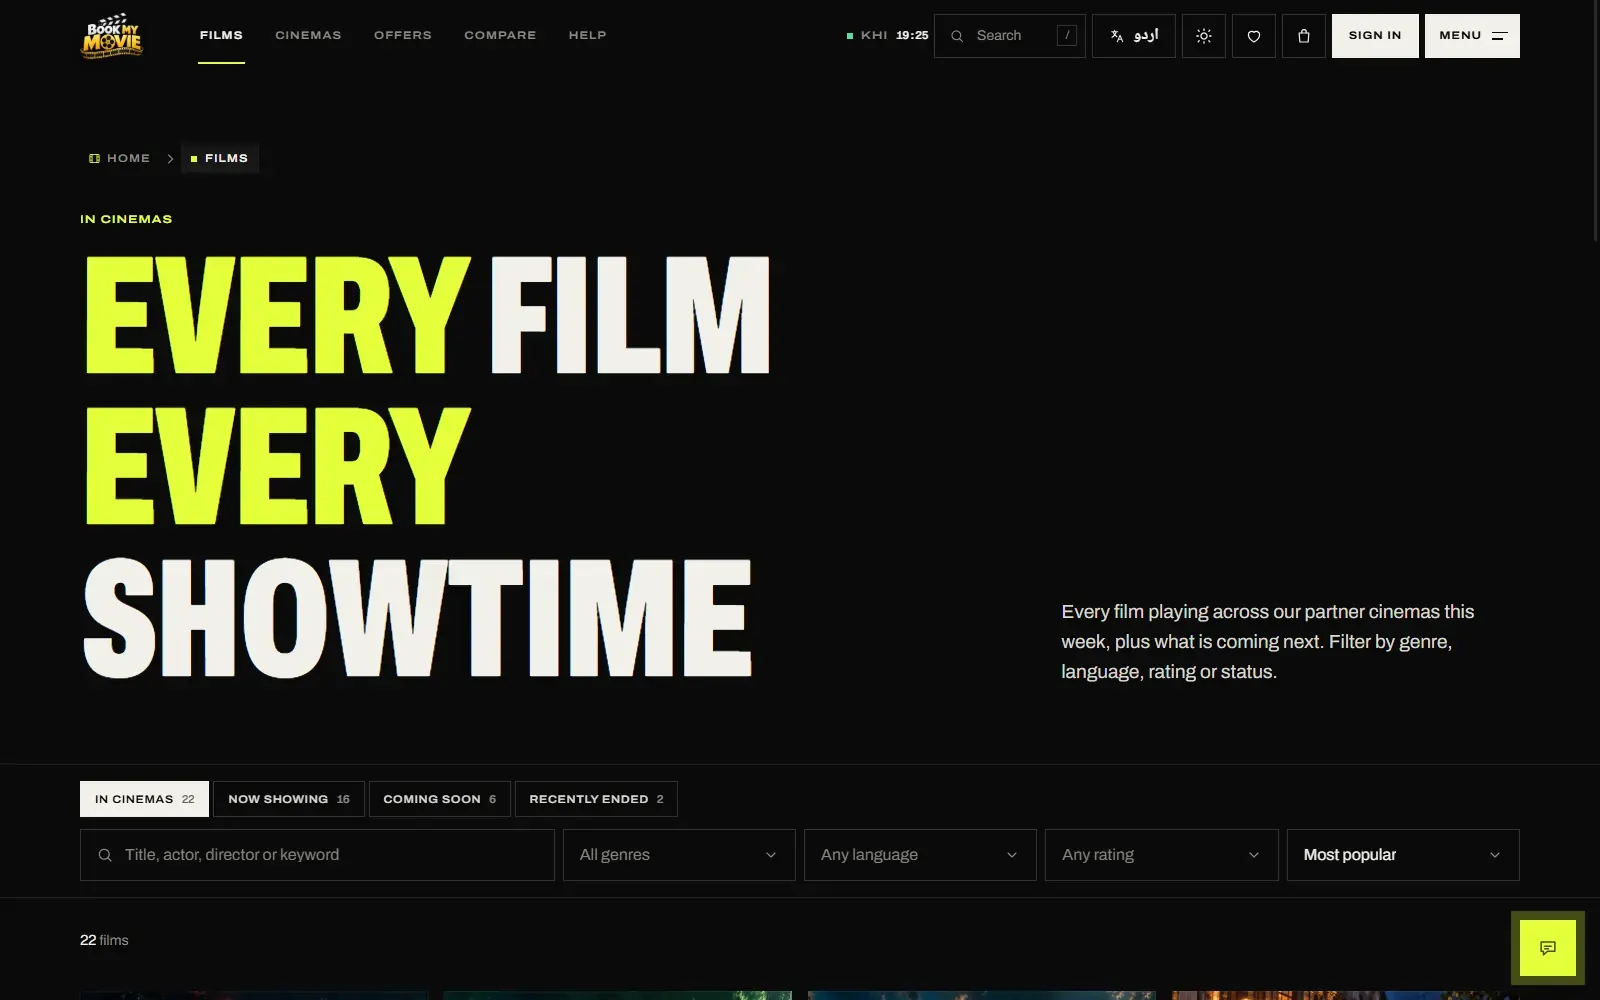Click the Home breadcrumb link
The width and height of the screenshot is (1600, 1000).
coord(120,158)
